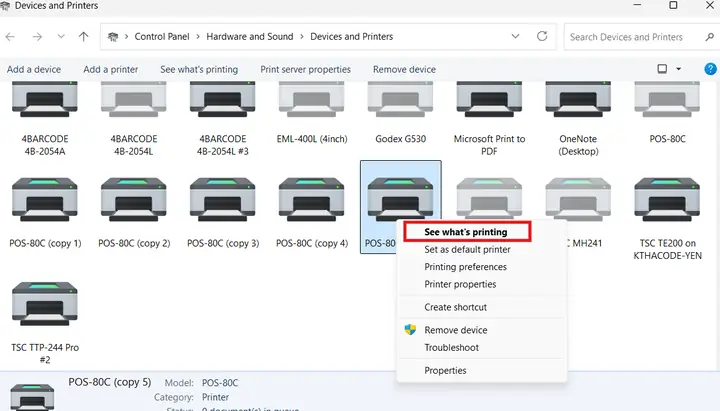Click the search magnifier icon

pos(709,37)
